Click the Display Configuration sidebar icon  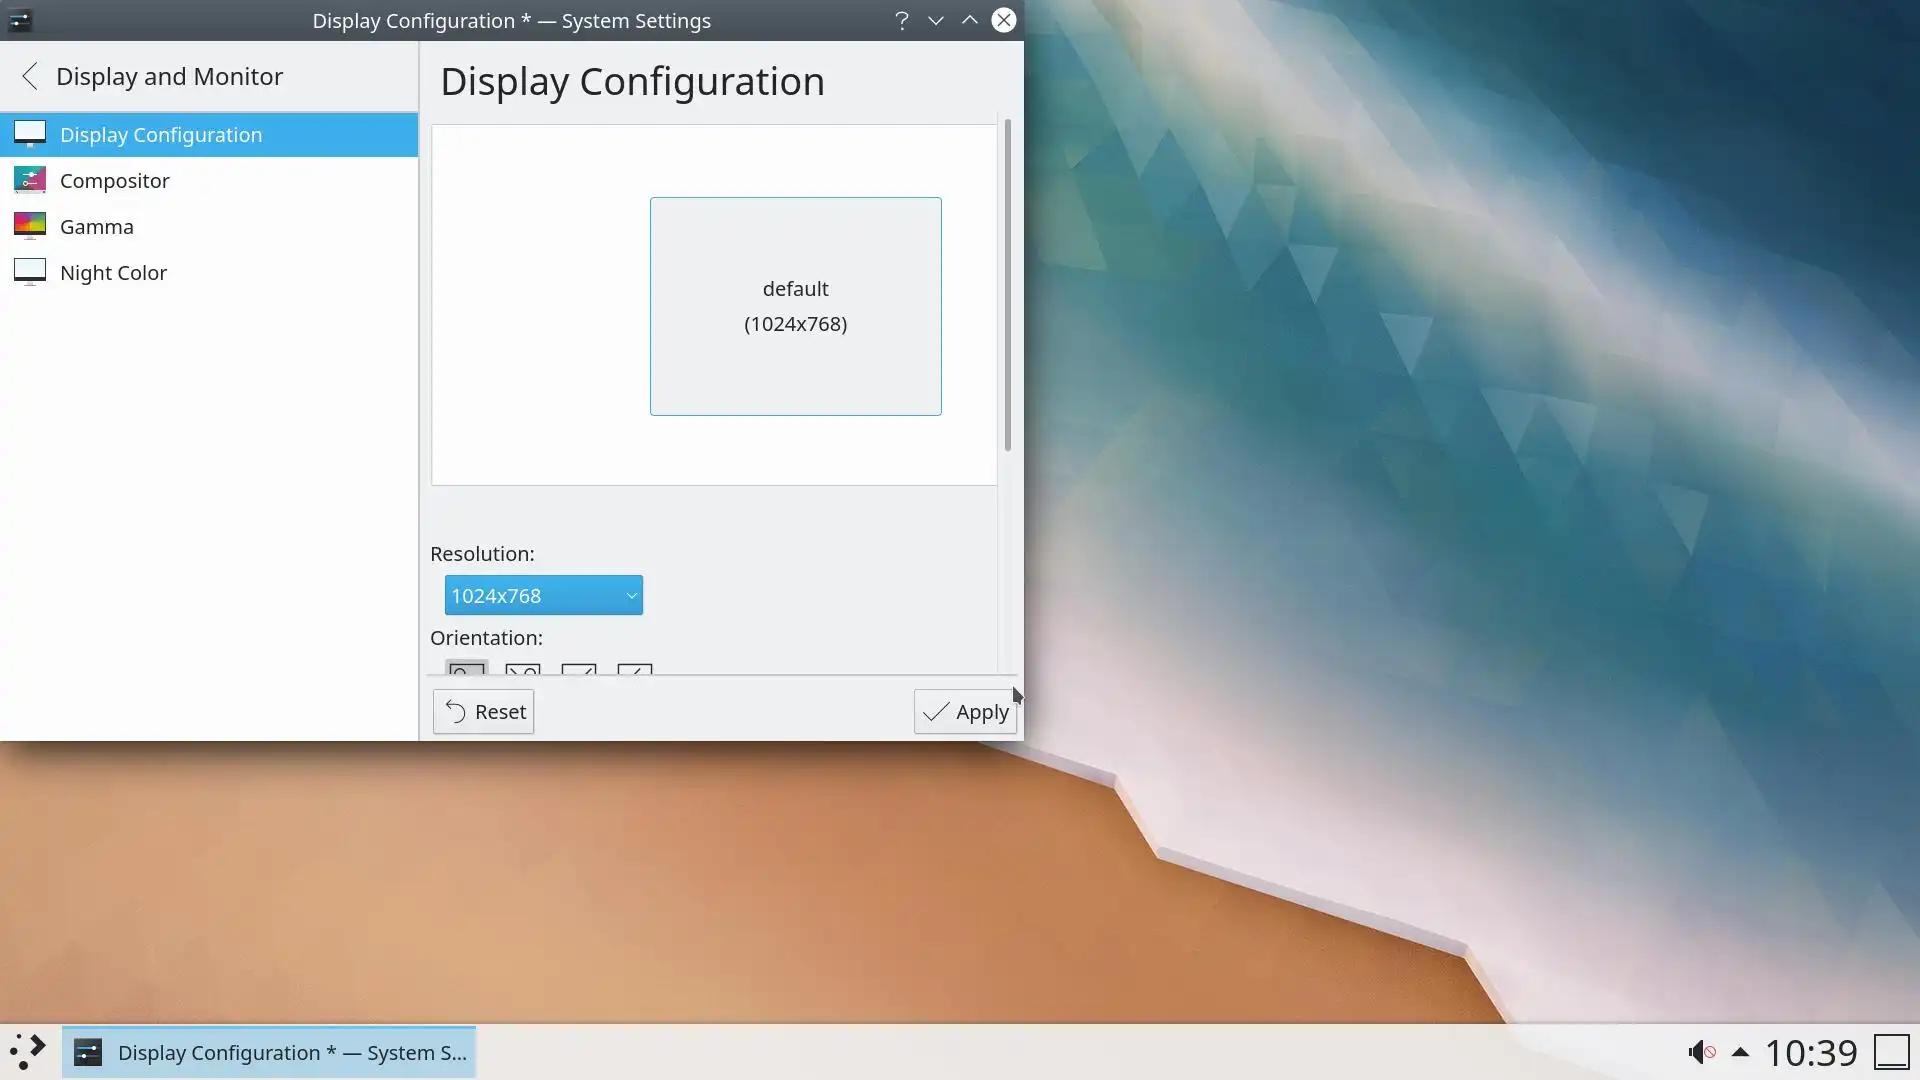tap(30, 134)
